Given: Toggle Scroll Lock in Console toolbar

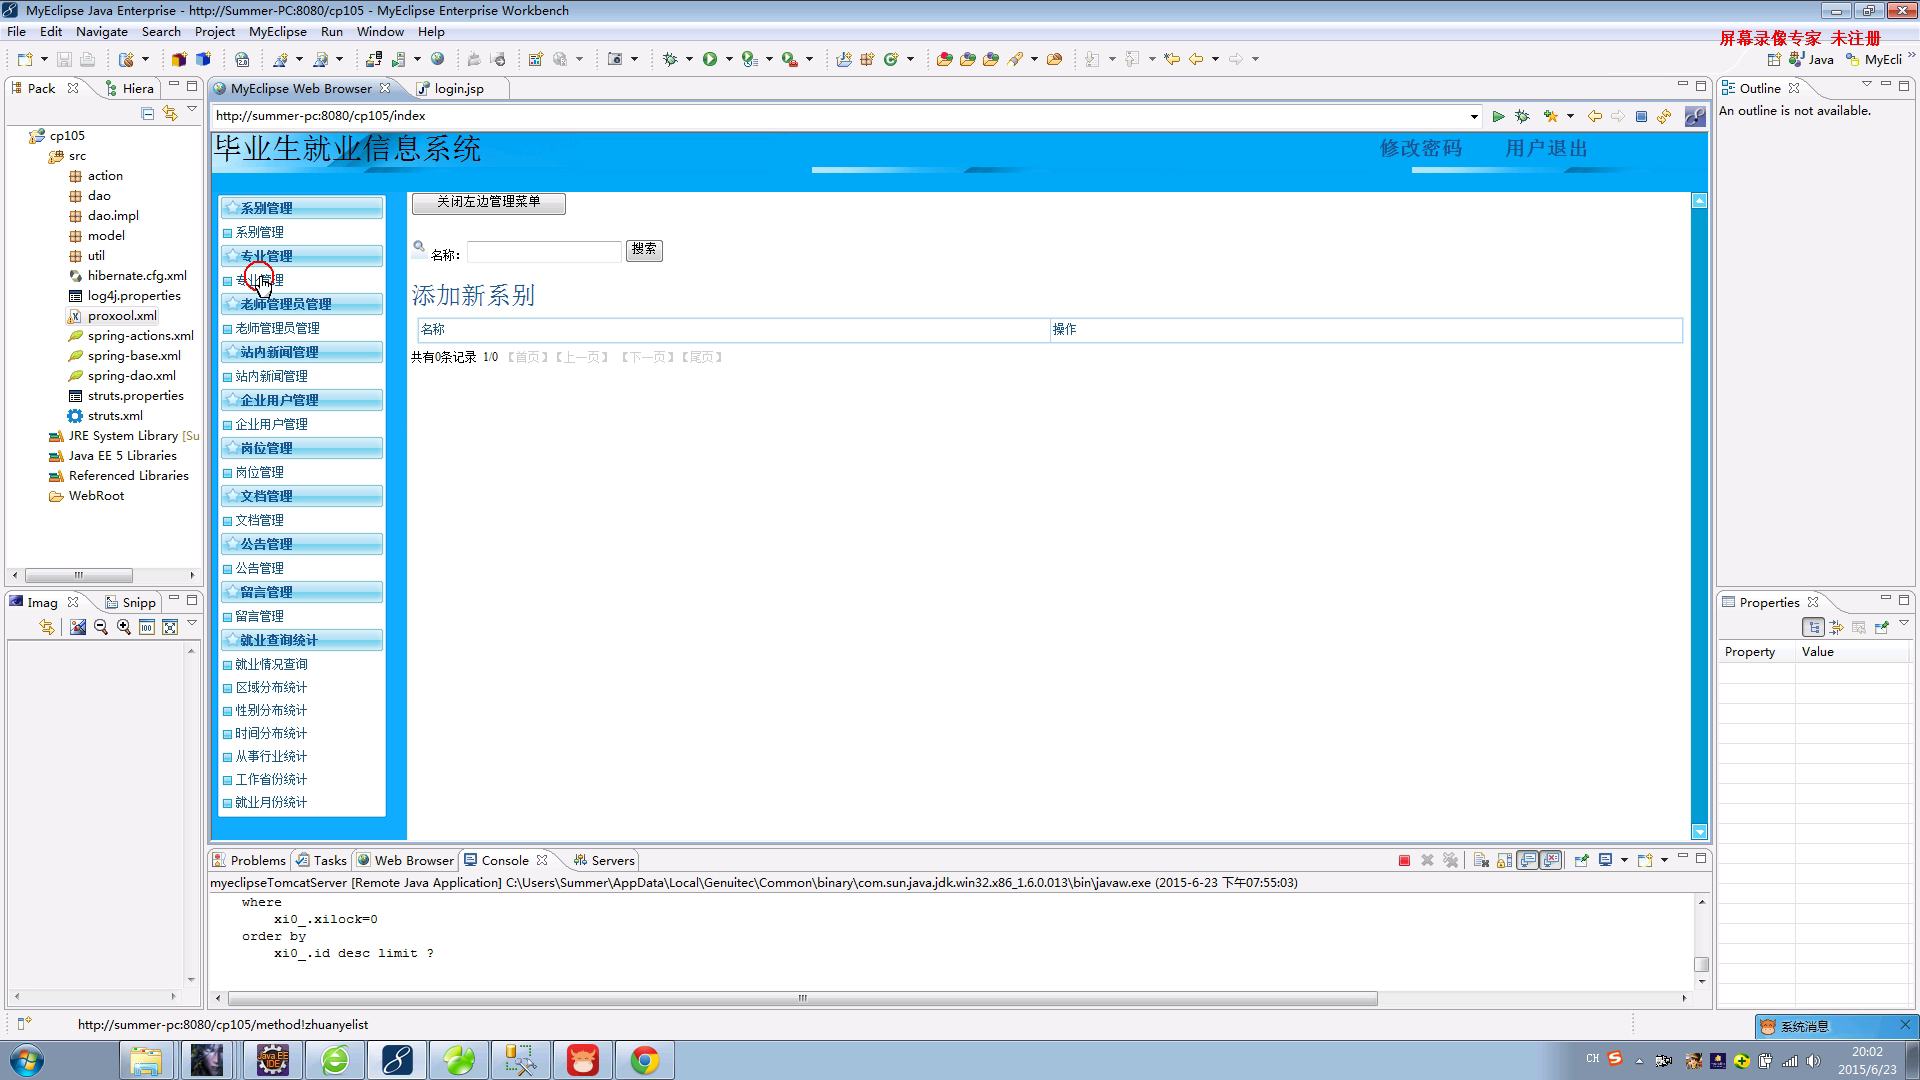Looking at the screenshot, I should tap(1504, 860).
